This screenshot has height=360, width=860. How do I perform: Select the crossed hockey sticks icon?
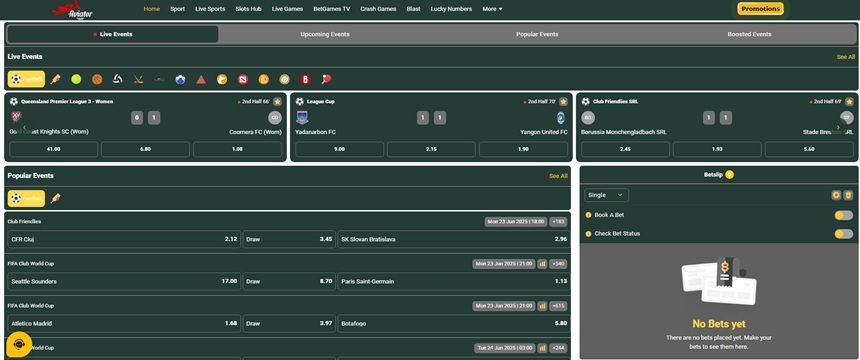tap(138, 79)
